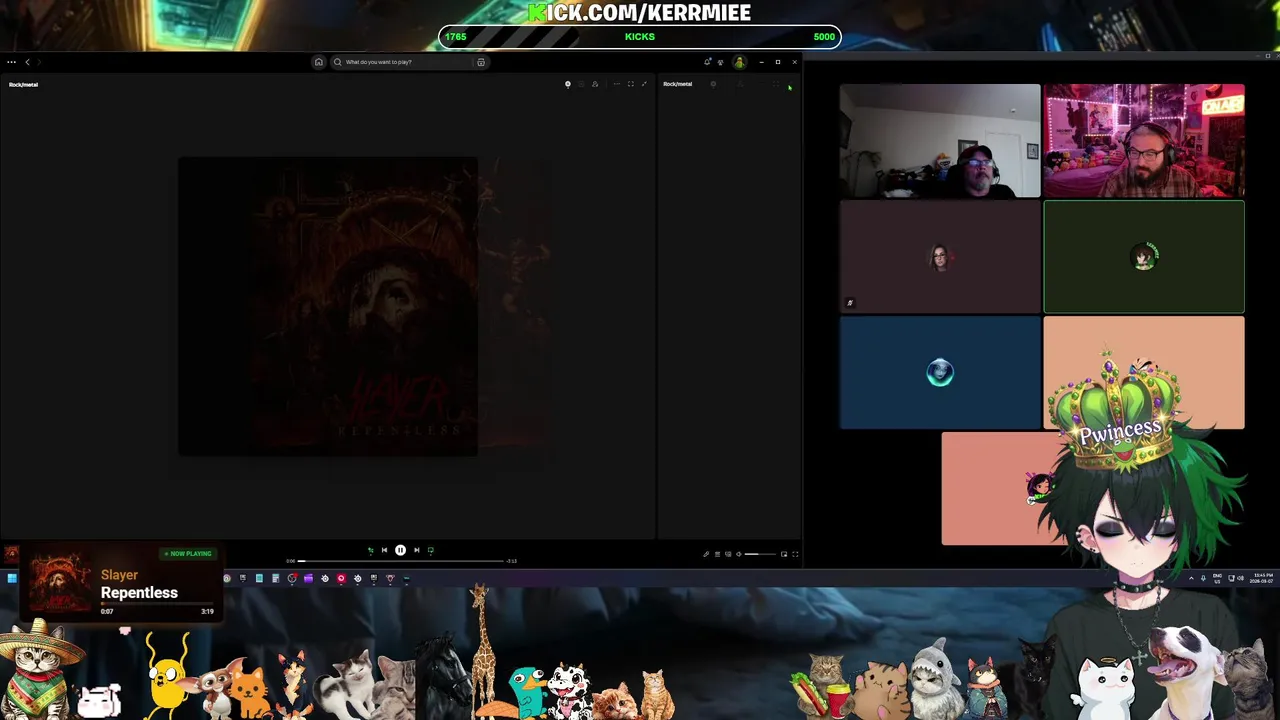Select the green-bordered participant tile
This screenshot has height=720, width=1280.
click(1144, 257)
